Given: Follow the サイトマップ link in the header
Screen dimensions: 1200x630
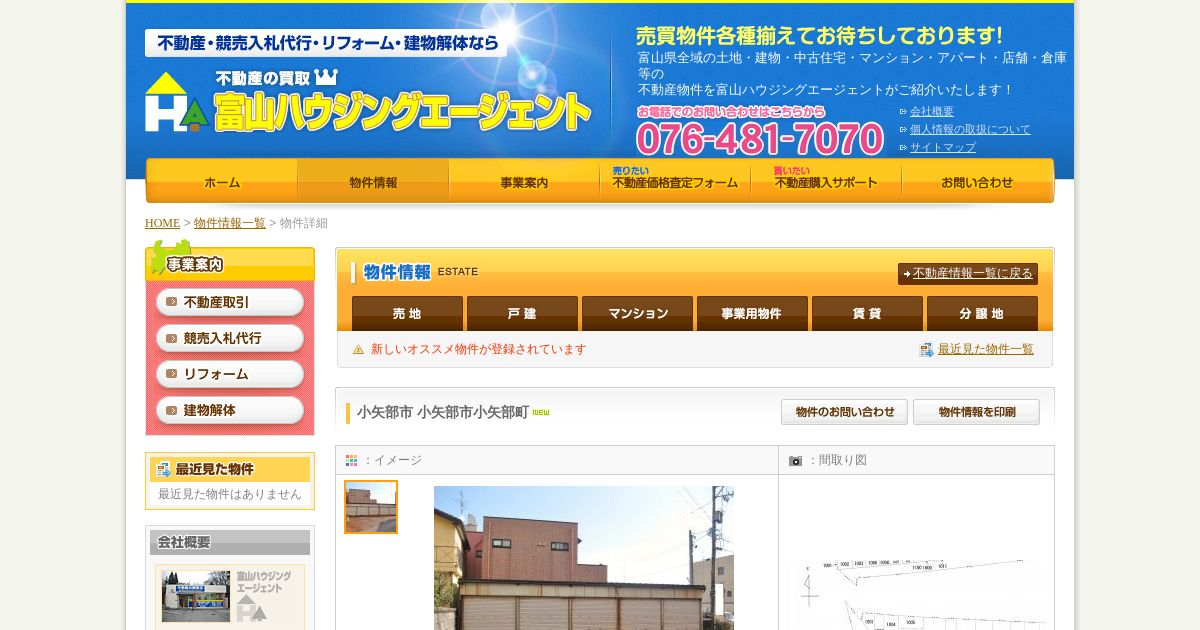Looking at the screenshot, I should click(x=942, y=147).
